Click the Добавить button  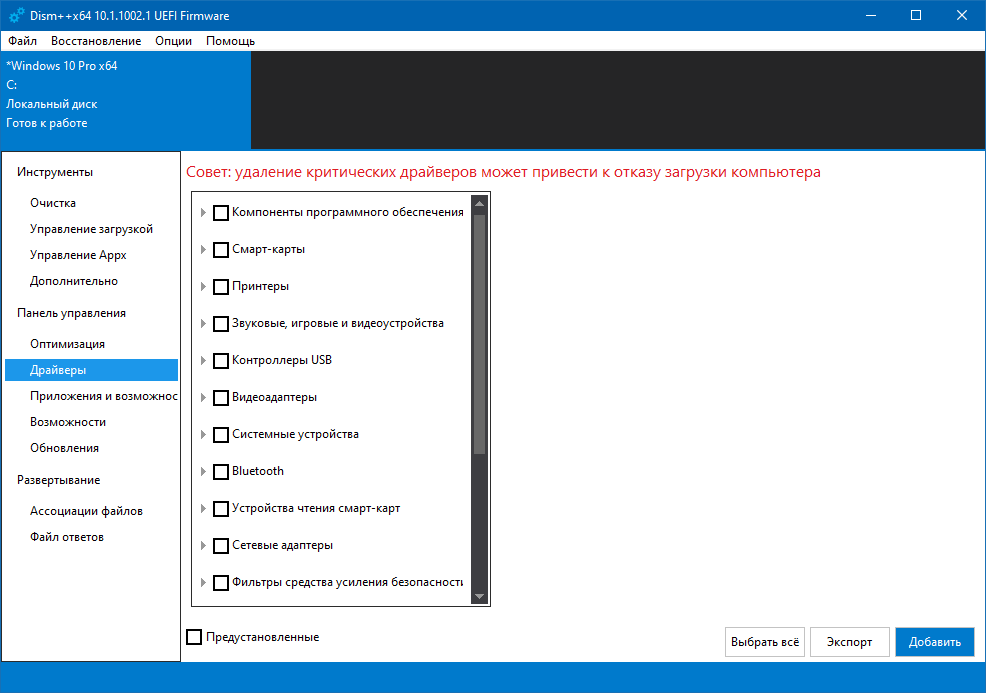pyautogui.click(x=934, y=642)
